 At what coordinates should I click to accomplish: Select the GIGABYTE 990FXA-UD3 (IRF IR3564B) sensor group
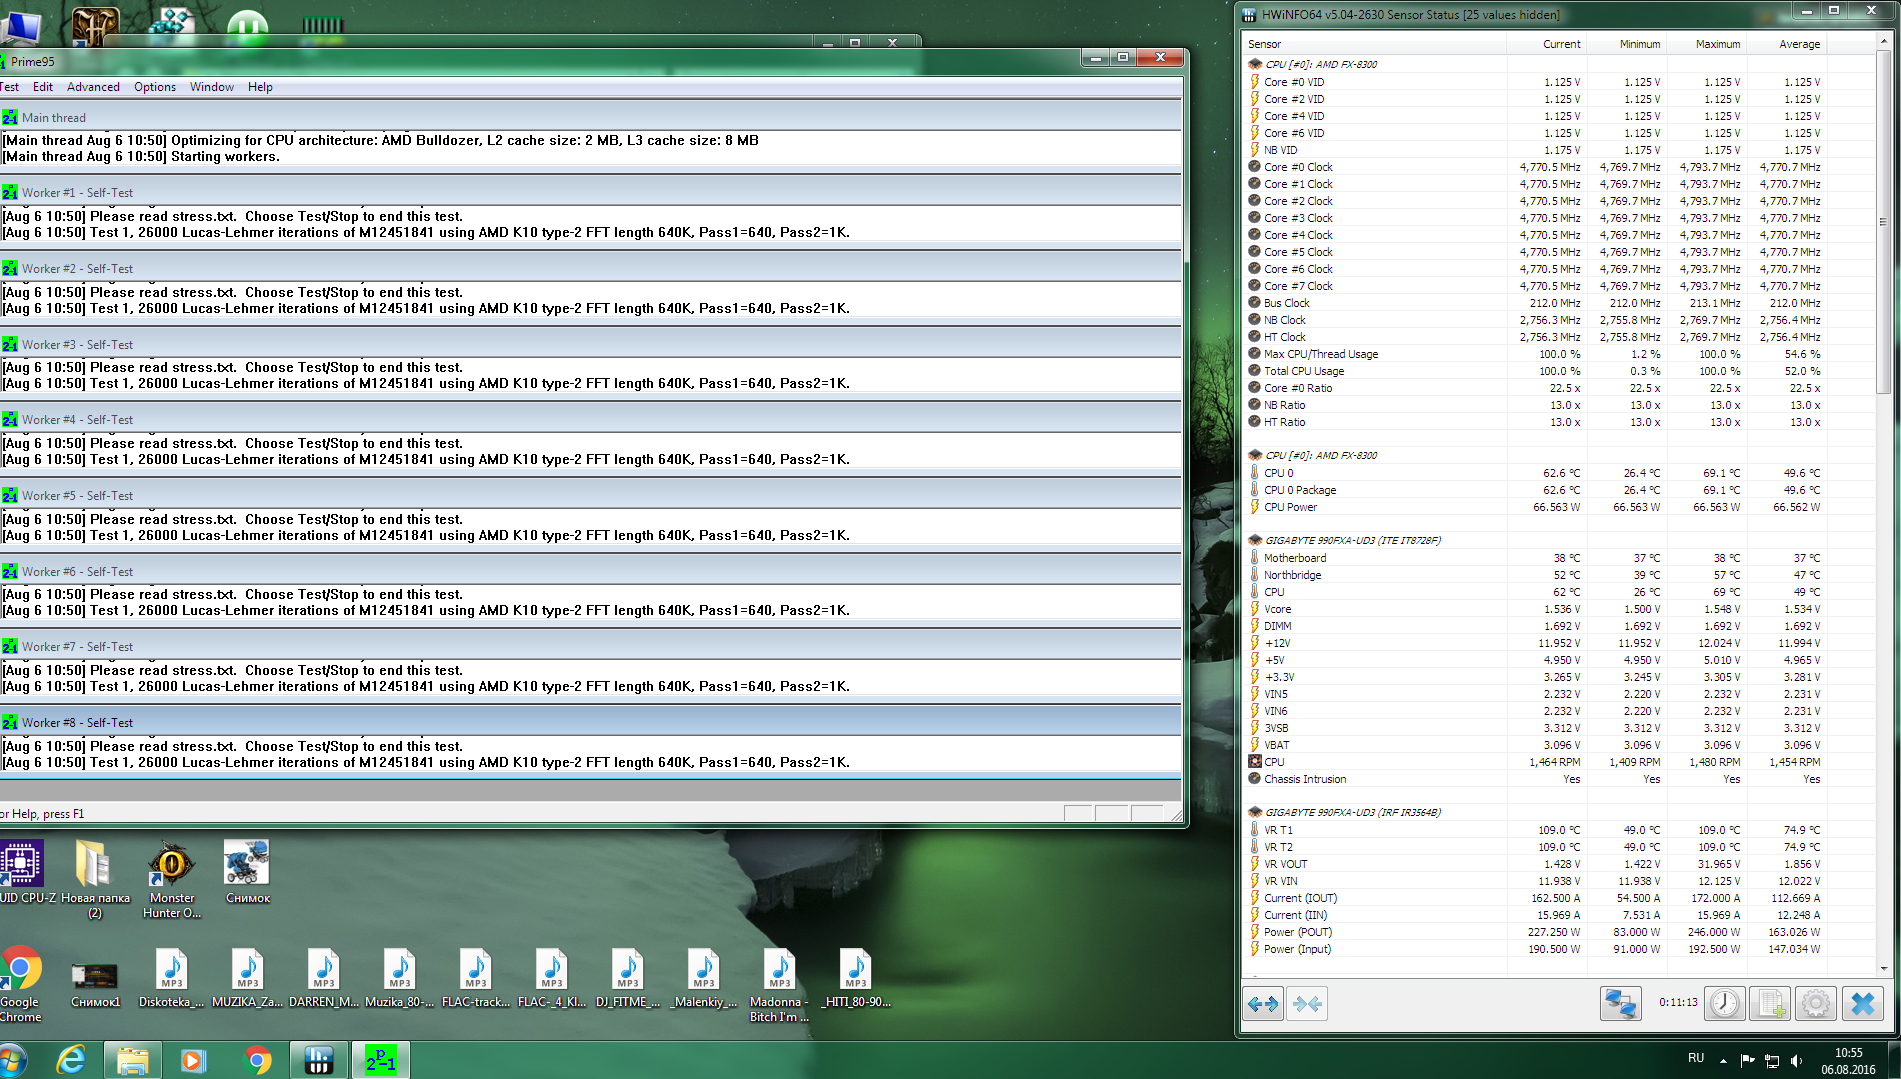click(x=1353, y=812)
